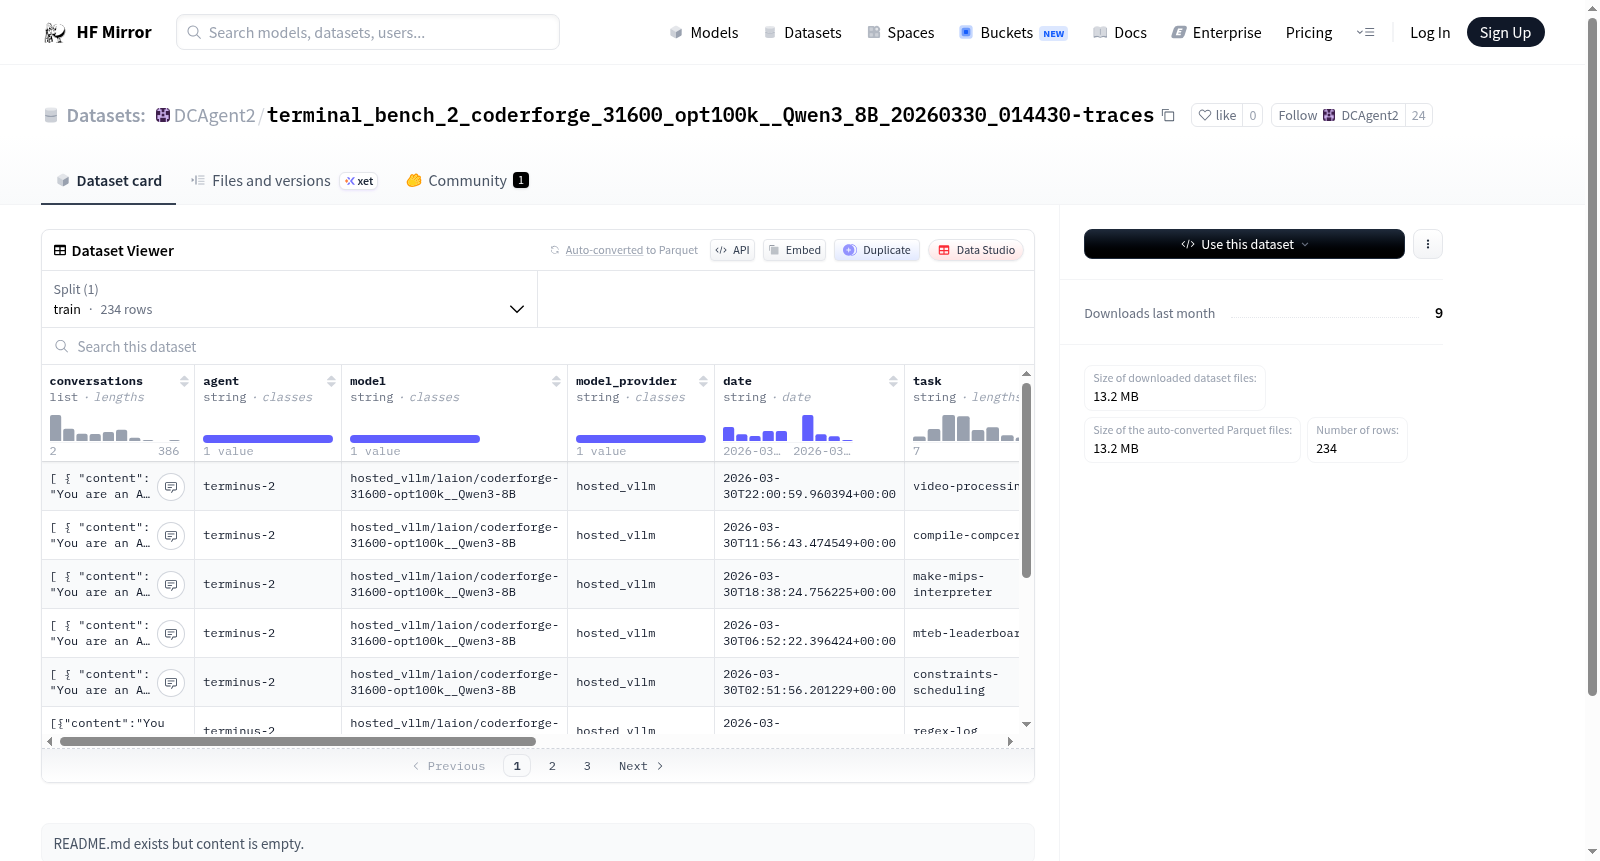The image size is (1600, 861).
Task: Click the task lengths histogram
Action: [966, 427]
